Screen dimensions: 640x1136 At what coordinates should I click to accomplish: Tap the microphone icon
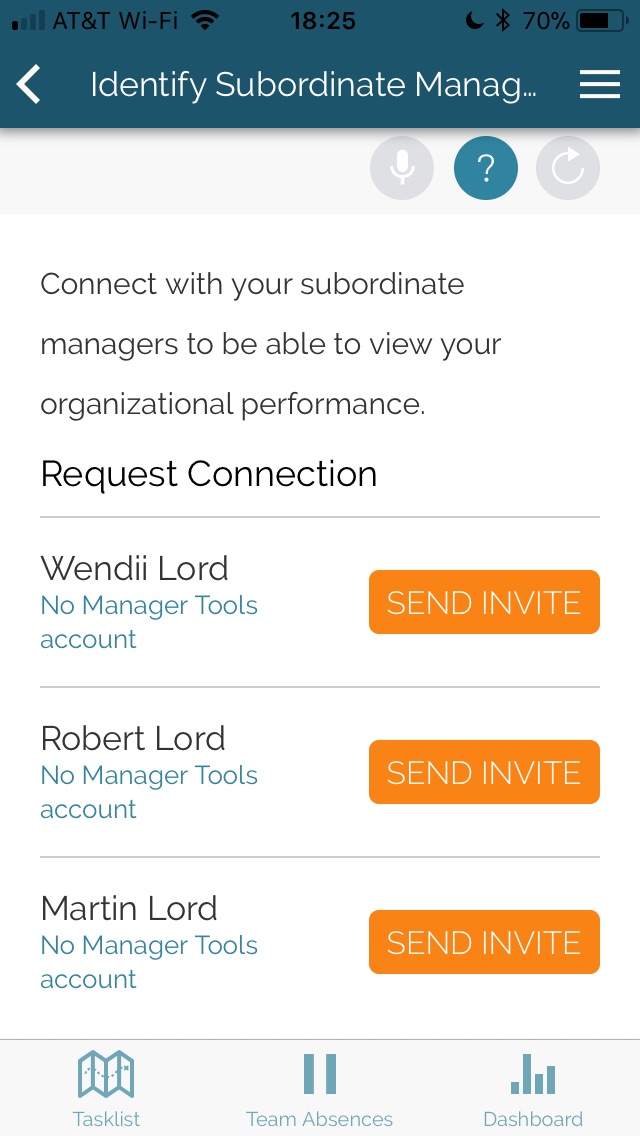402,168
